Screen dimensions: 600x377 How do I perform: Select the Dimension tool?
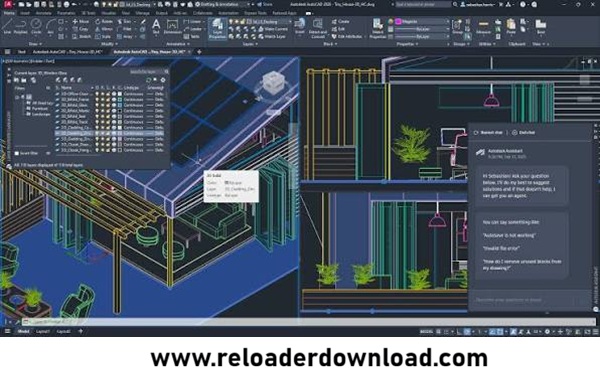pos(173,27)
